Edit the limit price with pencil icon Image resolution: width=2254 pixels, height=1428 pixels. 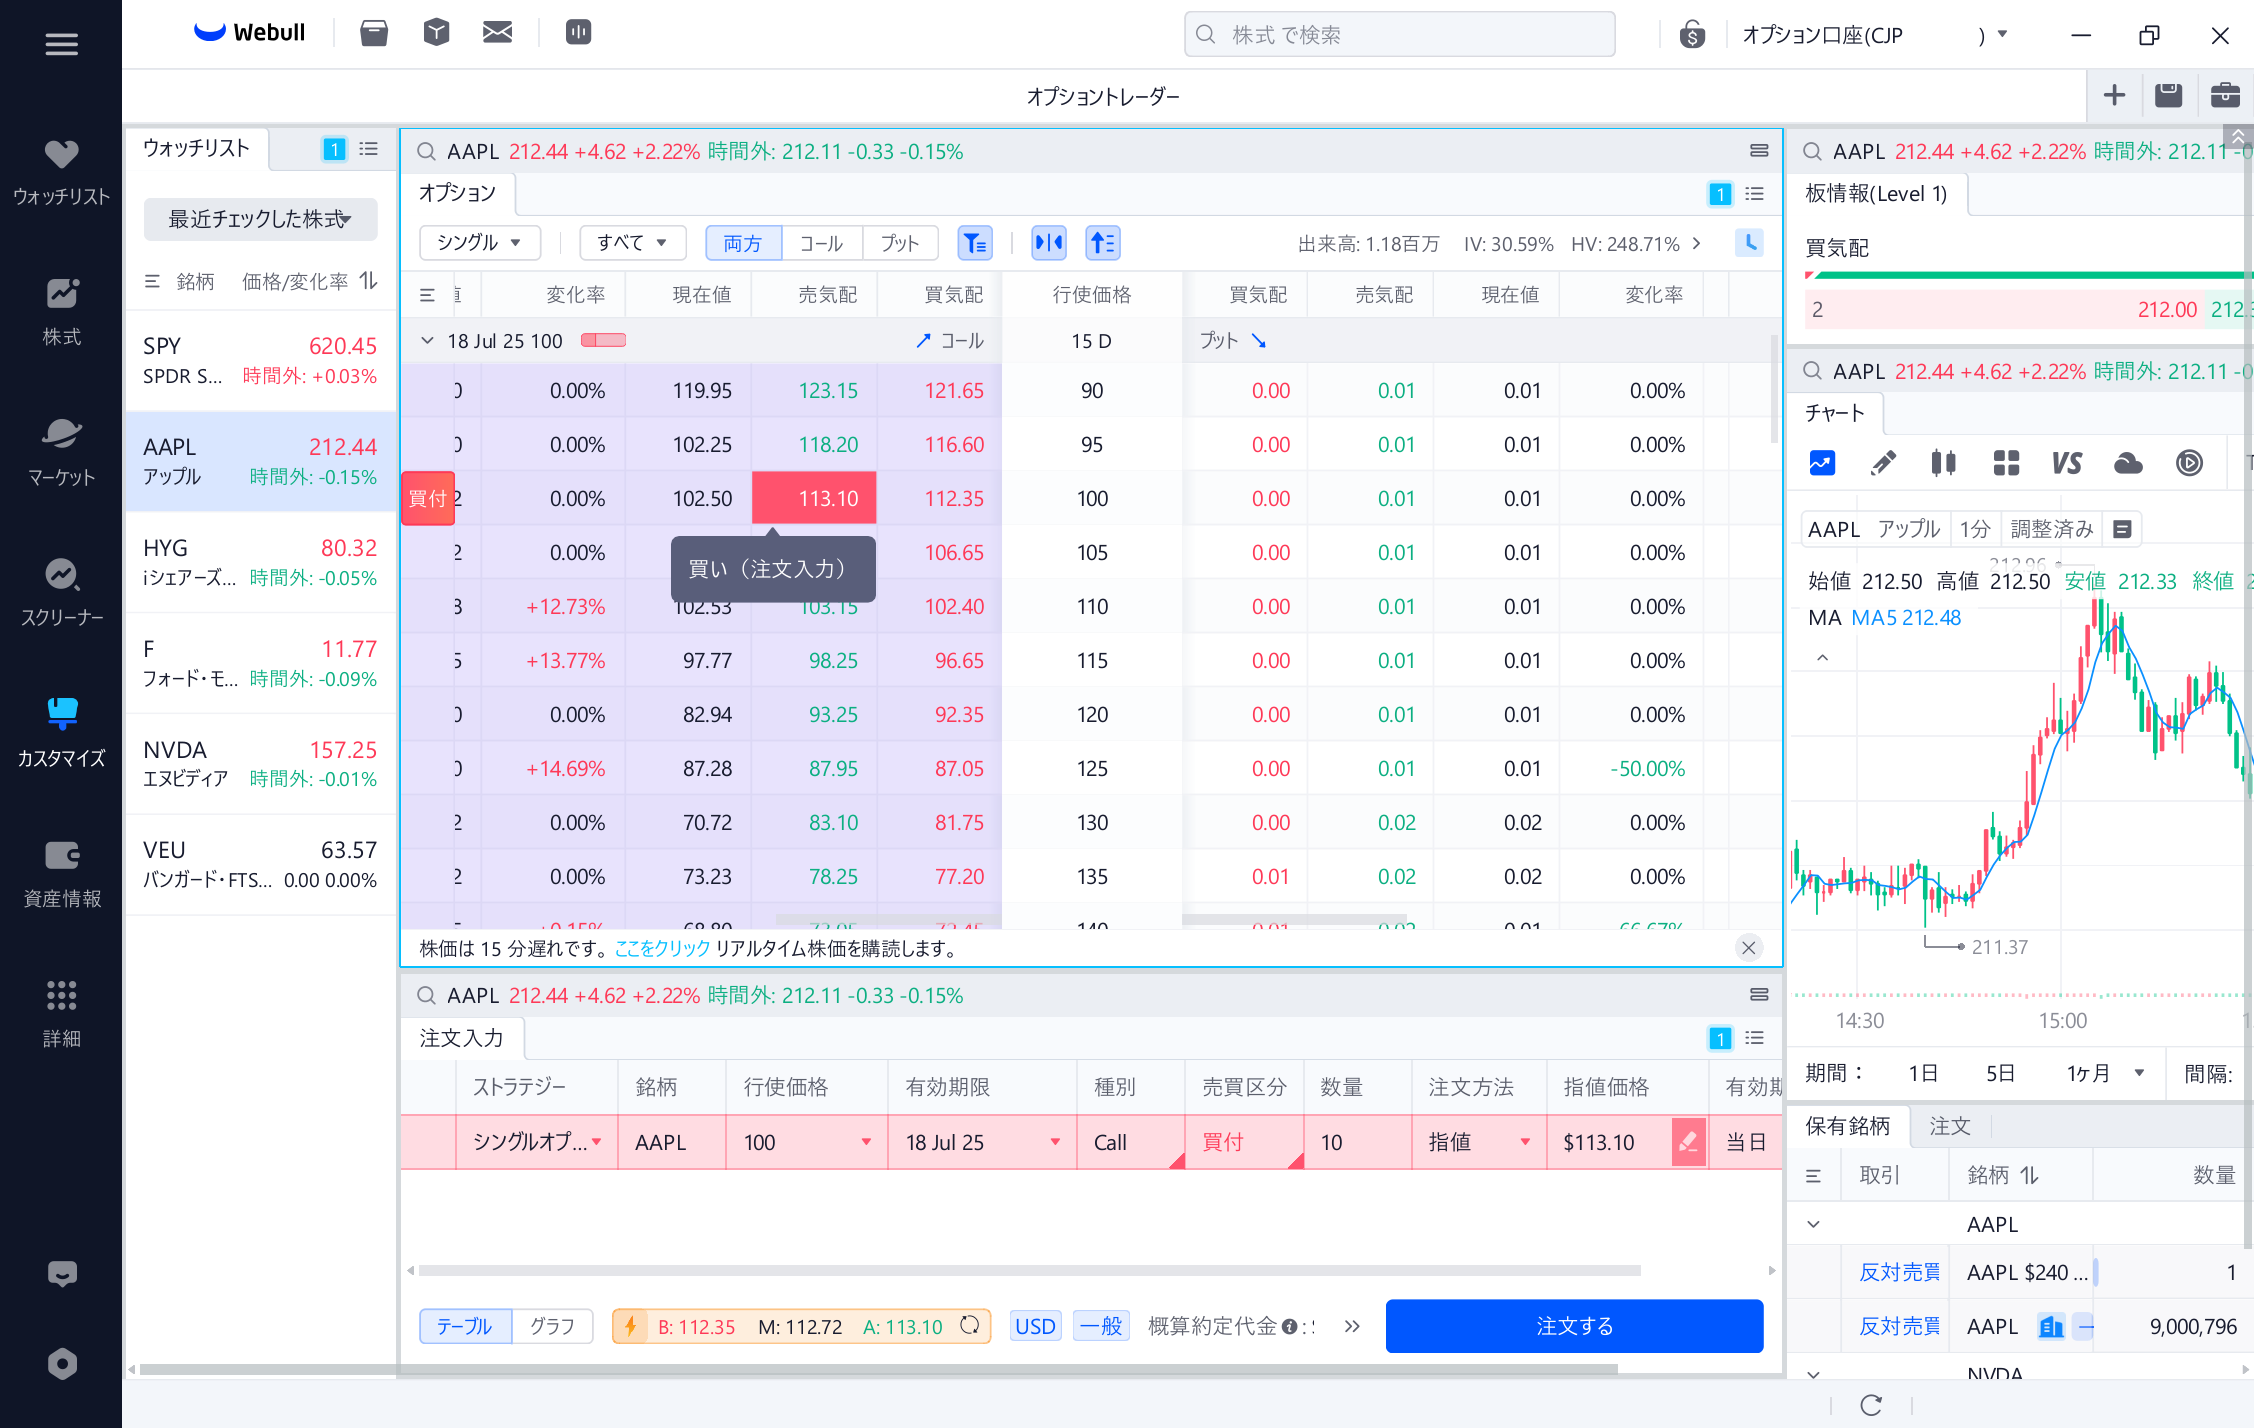click(1688, 1142)
